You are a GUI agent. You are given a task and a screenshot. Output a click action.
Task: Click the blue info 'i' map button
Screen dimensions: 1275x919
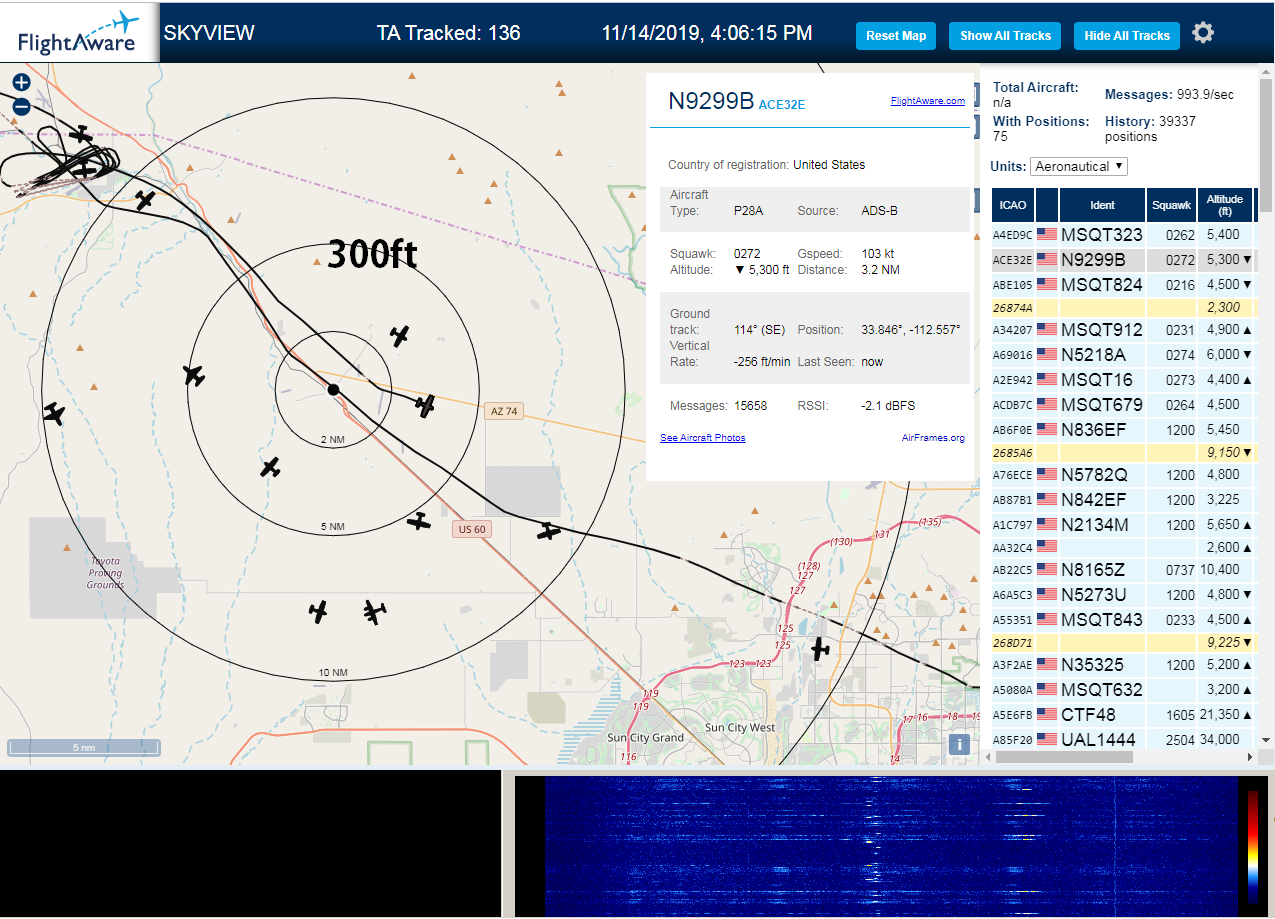pos(959,744)
